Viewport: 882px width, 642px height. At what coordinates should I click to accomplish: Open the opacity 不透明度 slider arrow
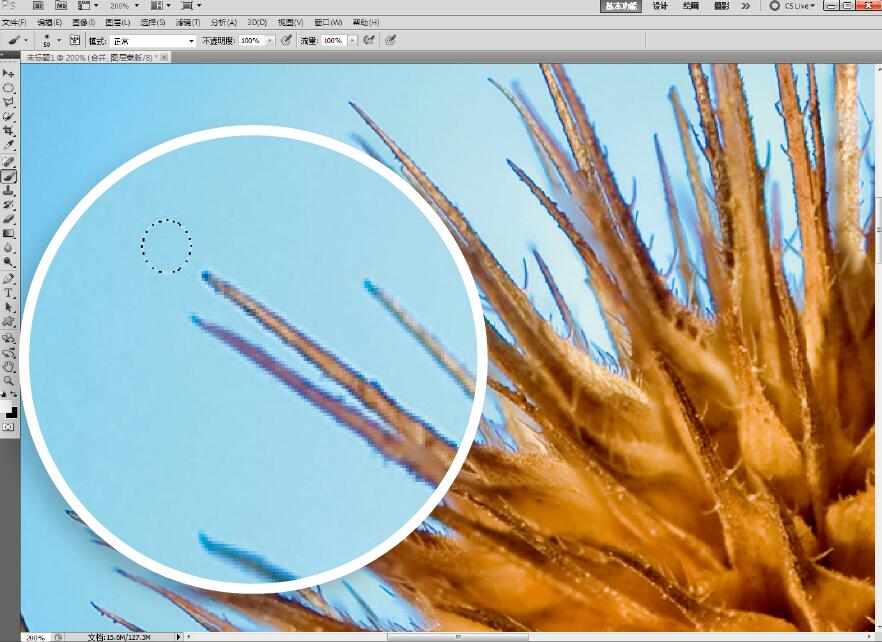coord(270,41)
